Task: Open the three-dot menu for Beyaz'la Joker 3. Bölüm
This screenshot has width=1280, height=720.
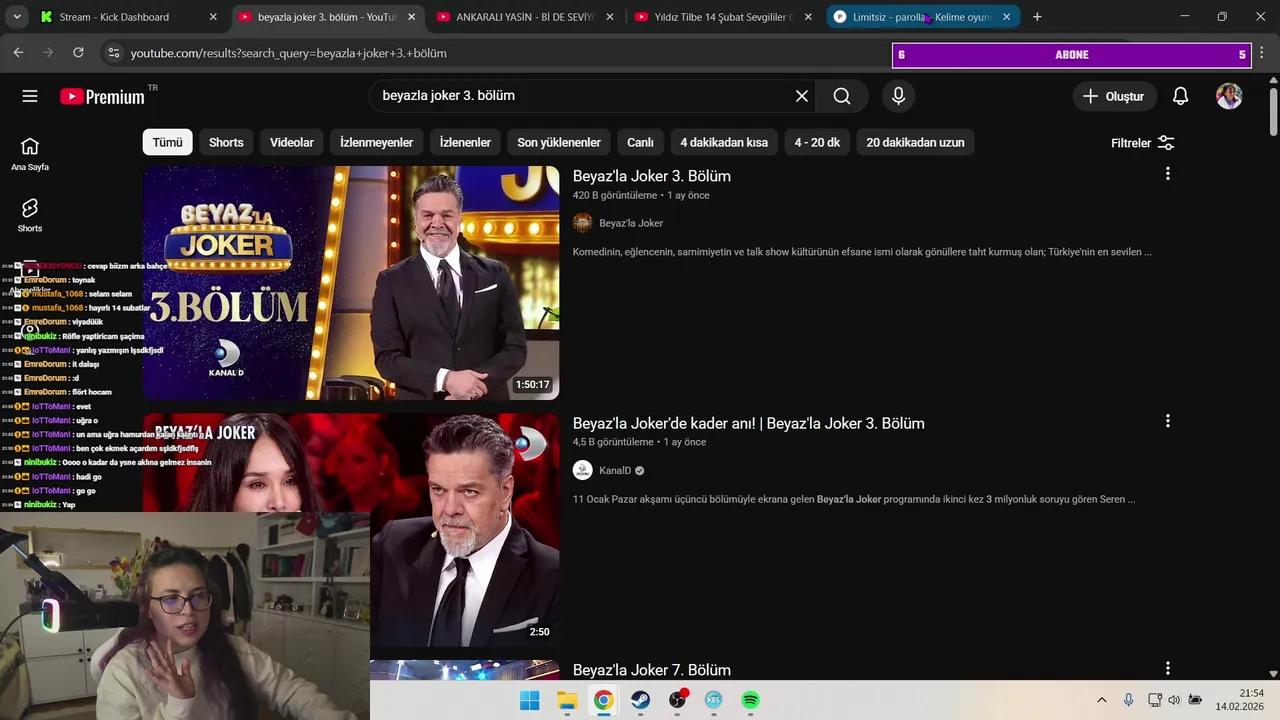Action: (x=1167, y=174)
